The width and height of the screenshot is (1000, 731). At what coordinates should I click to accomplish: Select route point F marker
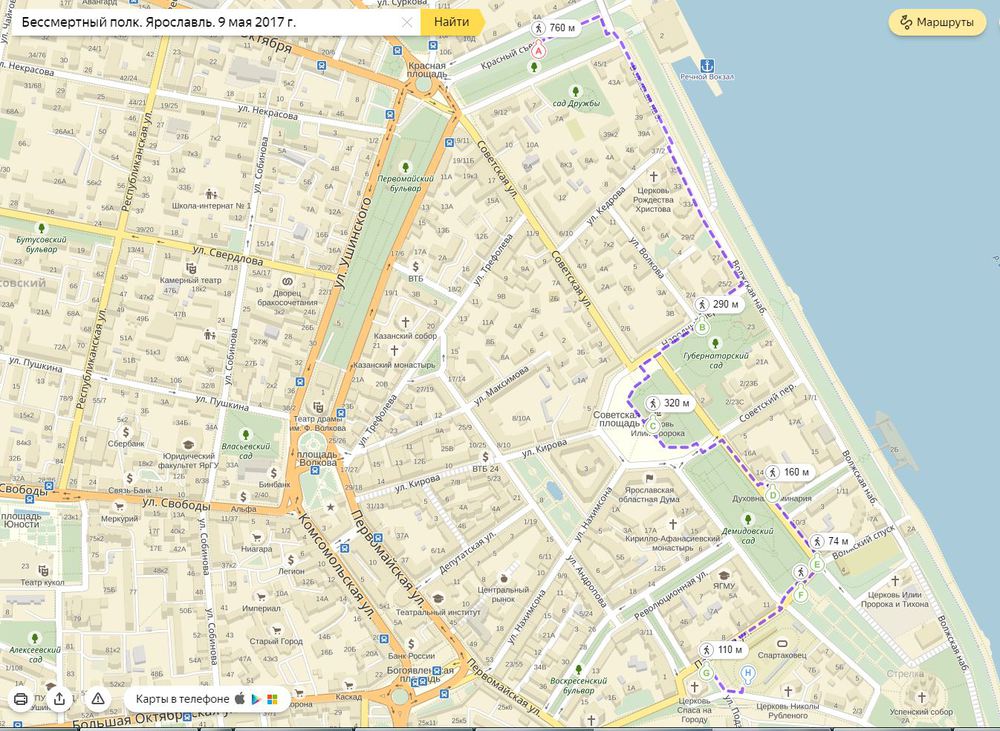coord(801,596)
